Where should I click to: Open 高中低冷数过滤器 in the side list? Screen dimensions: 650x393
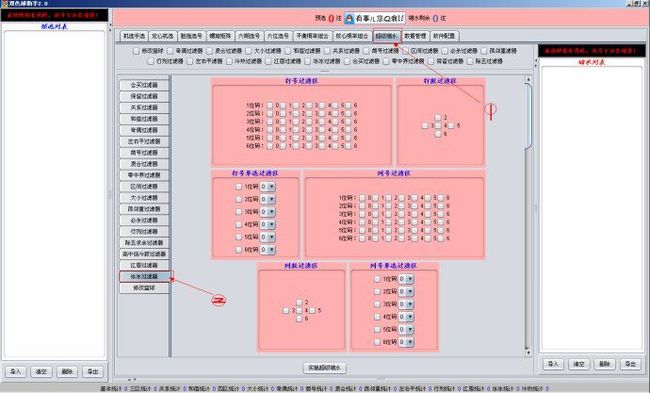coord(144,254)
